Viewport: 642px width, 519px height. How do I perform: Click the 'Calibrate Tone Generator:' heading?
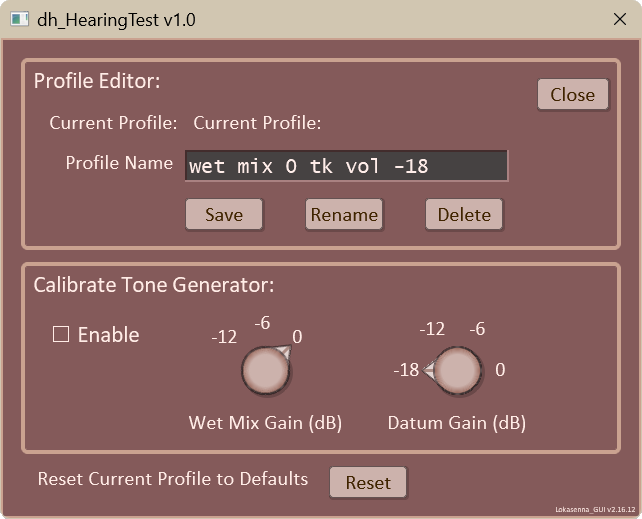click(x=154, y=285)
